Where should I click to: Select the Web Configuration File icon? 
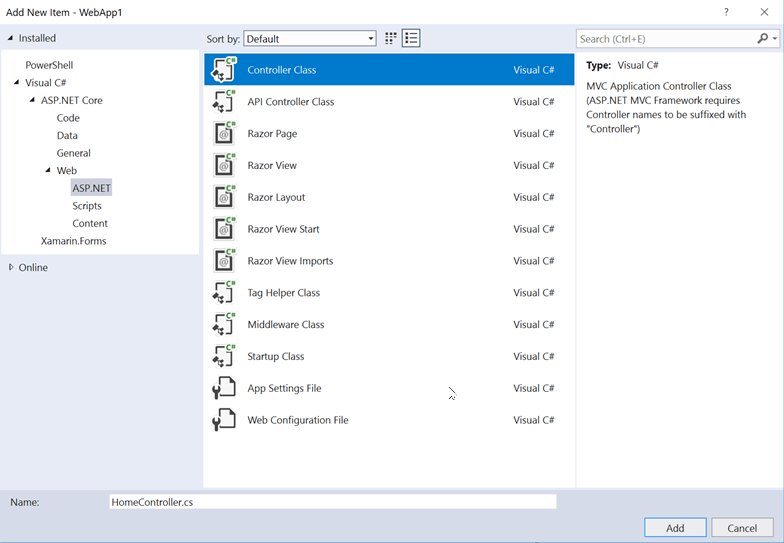224,420
